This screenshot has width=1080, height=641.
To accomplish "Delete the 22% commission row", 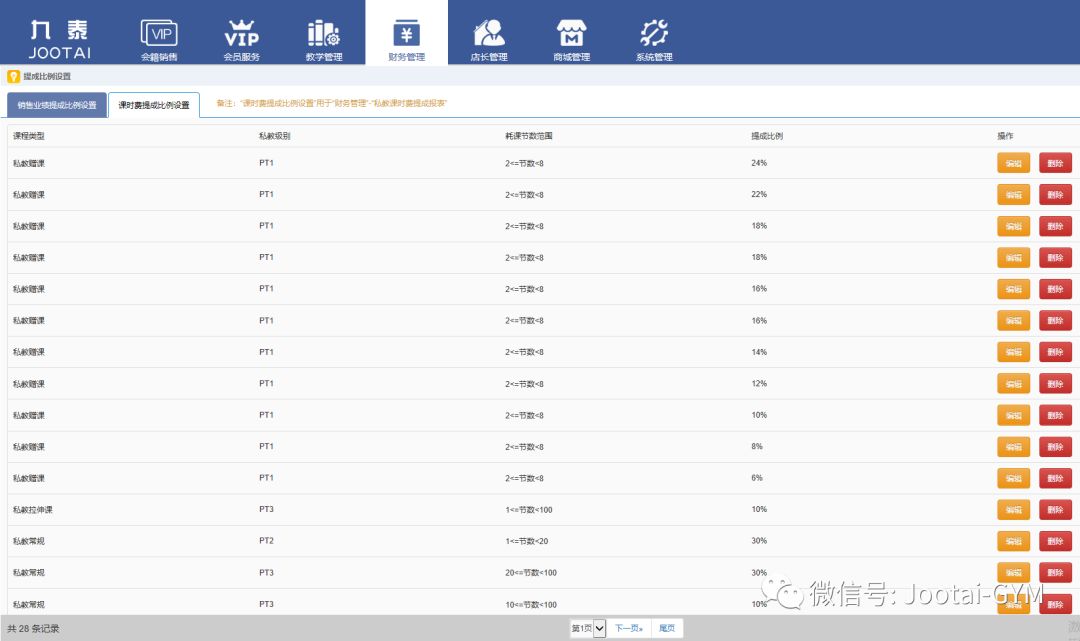I will pos(1055,195).
